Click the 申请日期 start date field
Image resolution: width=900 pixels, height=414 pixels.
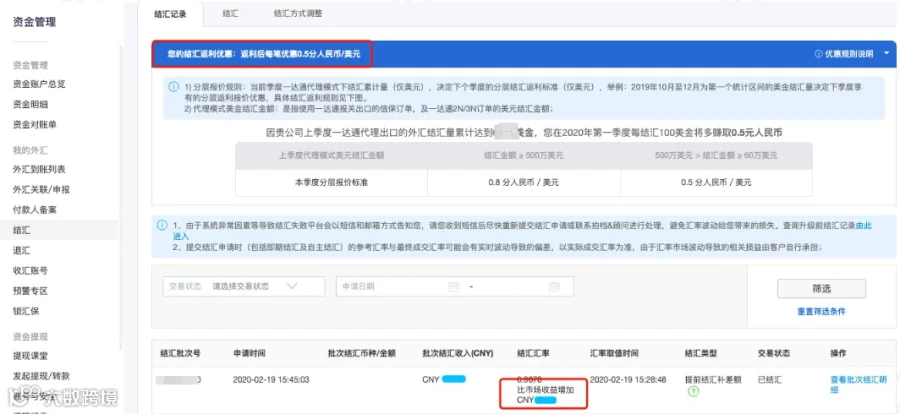click(x=398, y=286)
